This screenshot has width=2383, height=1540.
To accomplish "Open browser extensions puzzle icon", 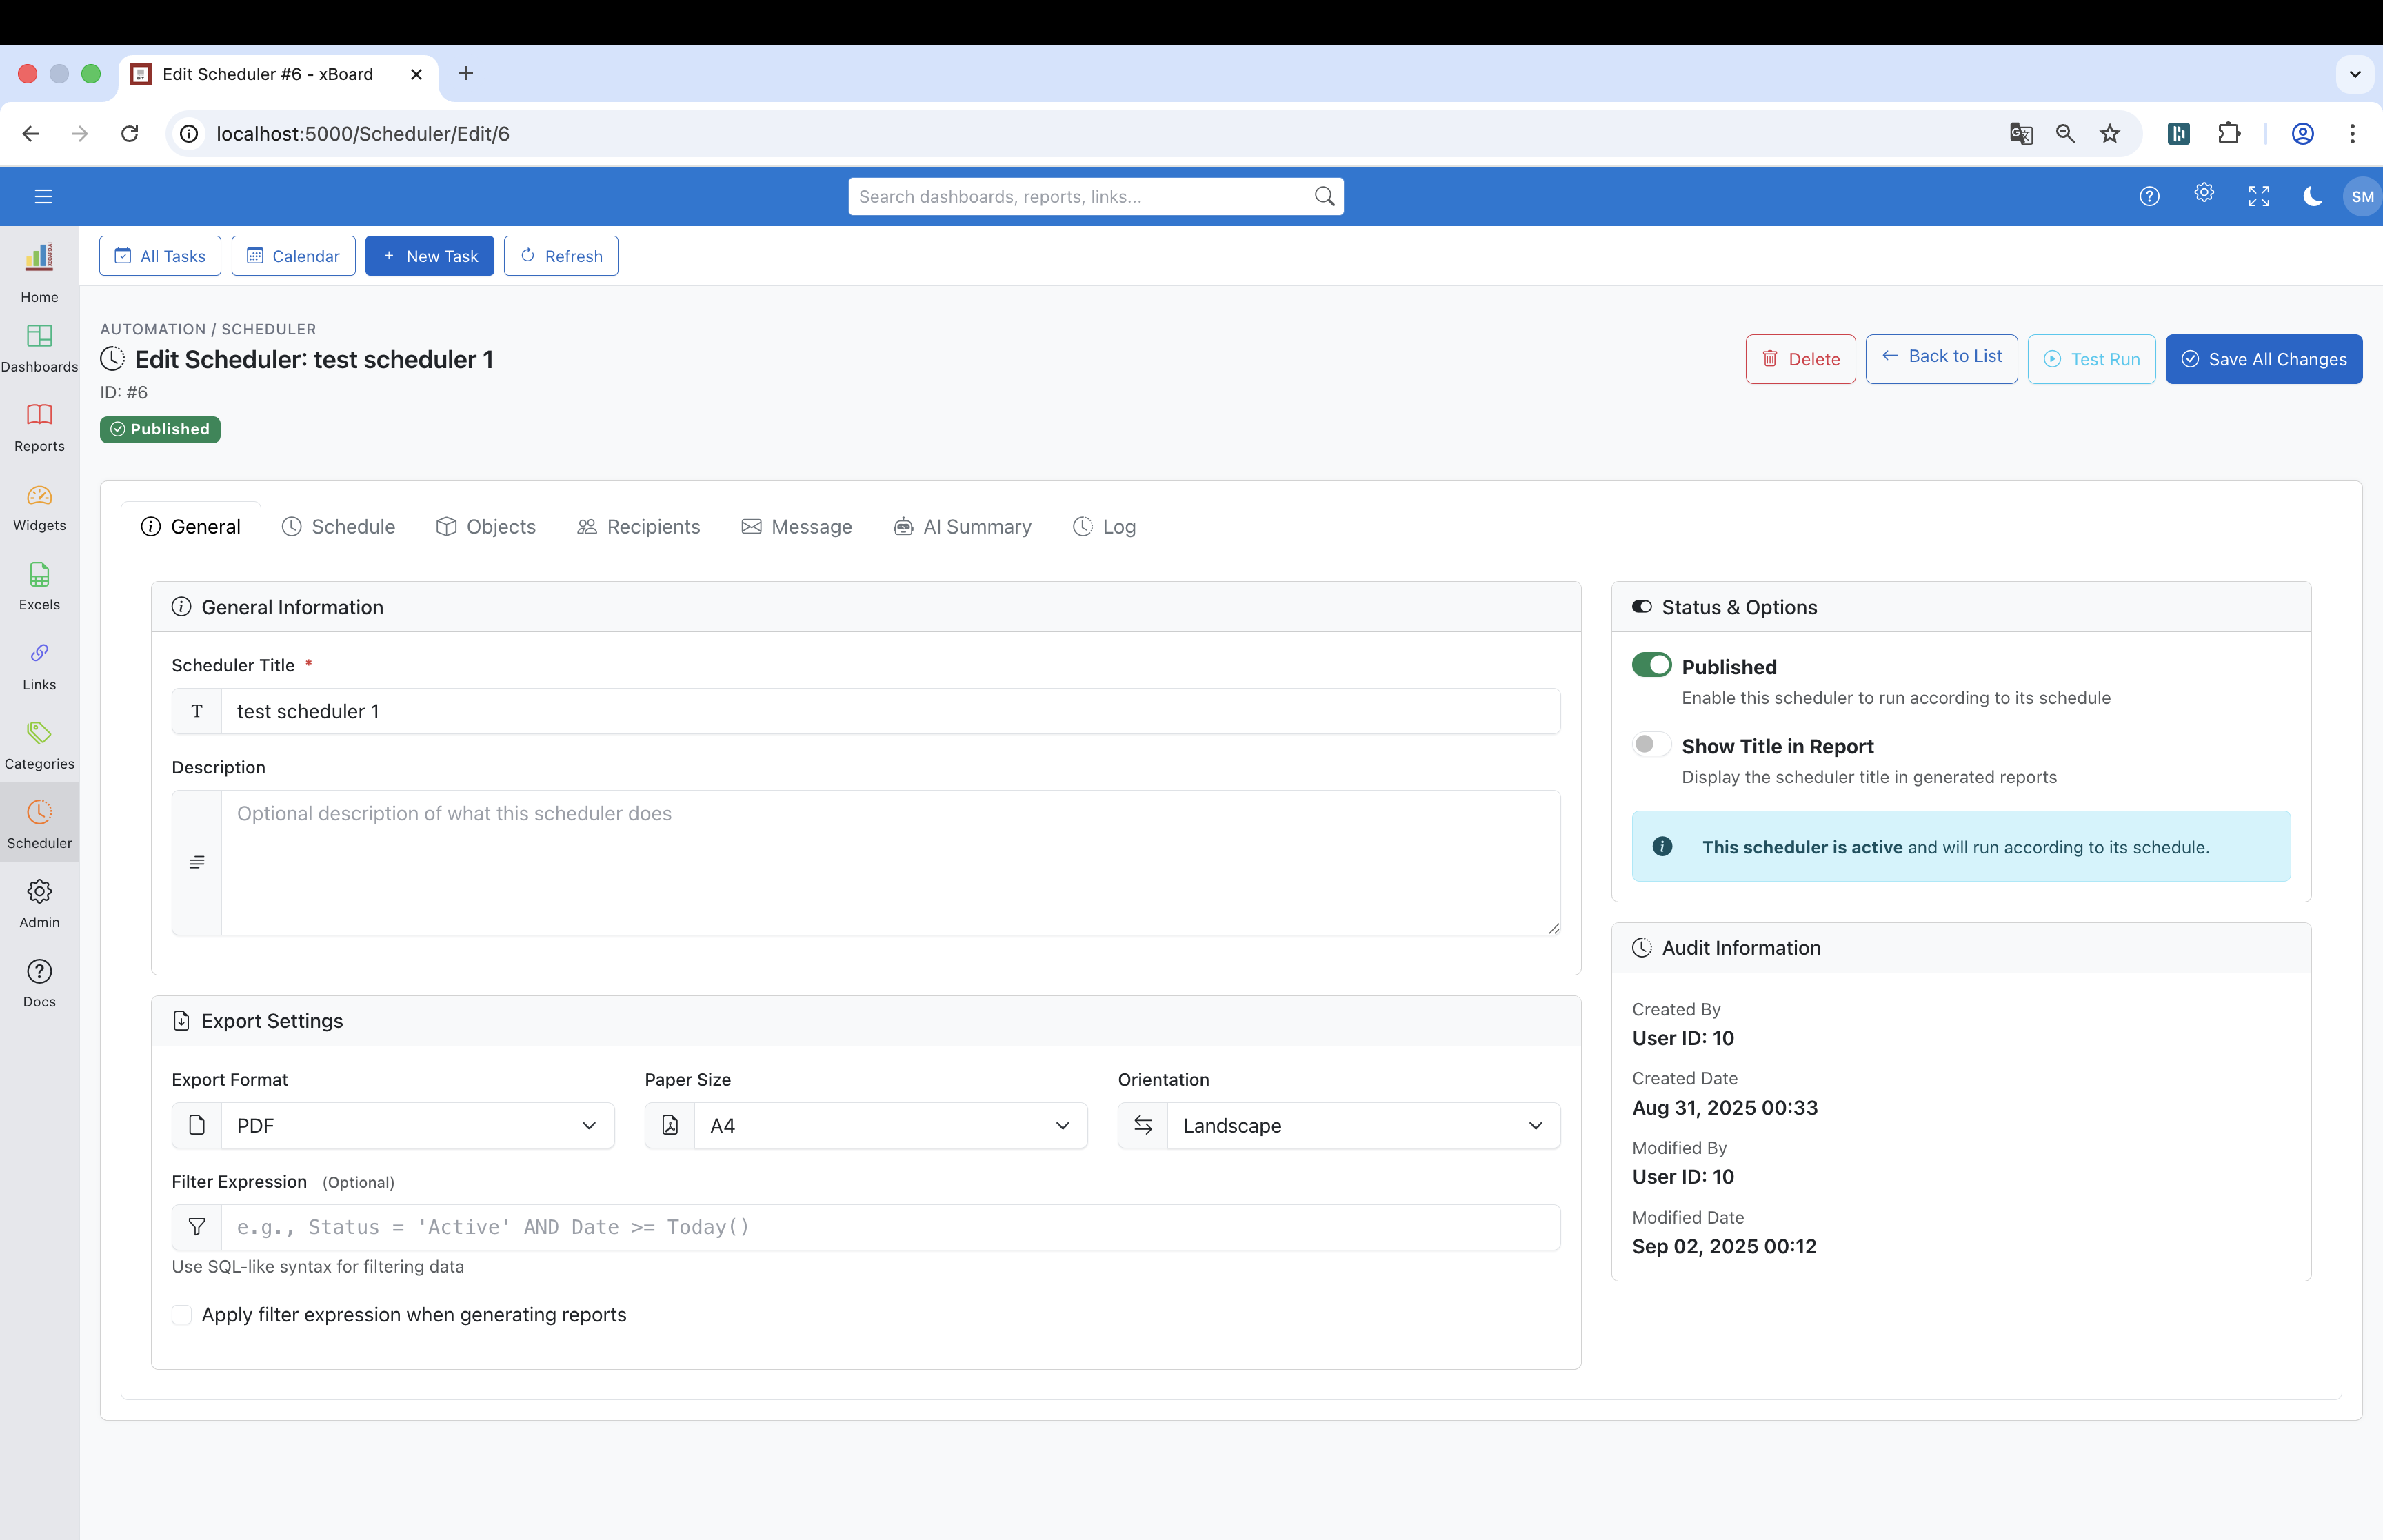I will click(2229, 134).
